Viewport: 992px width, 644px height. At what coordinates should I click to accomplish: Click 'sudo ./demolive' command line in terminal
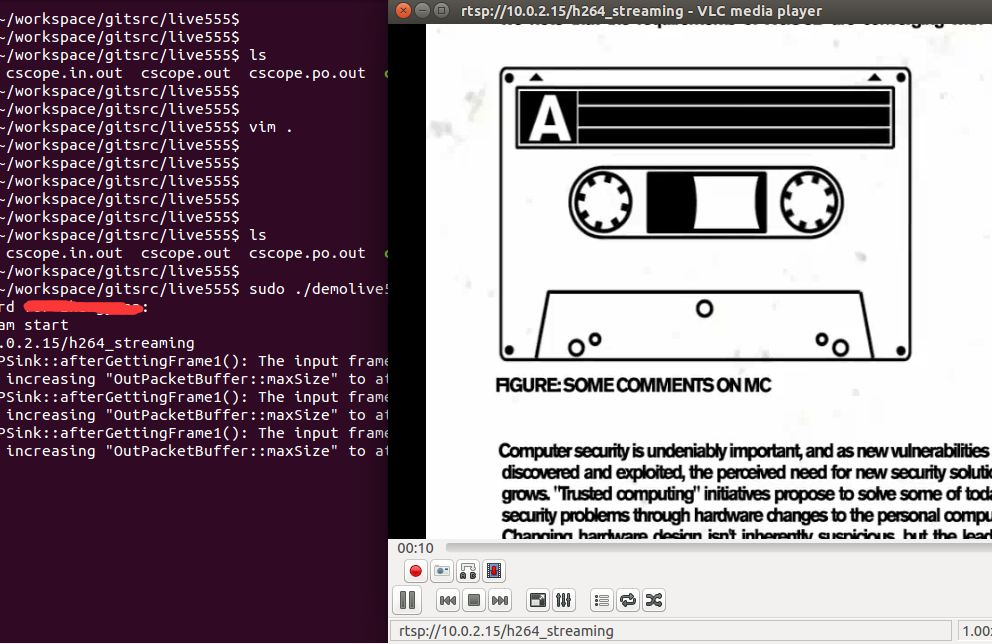pyautogui.click(x=318, y=289)
